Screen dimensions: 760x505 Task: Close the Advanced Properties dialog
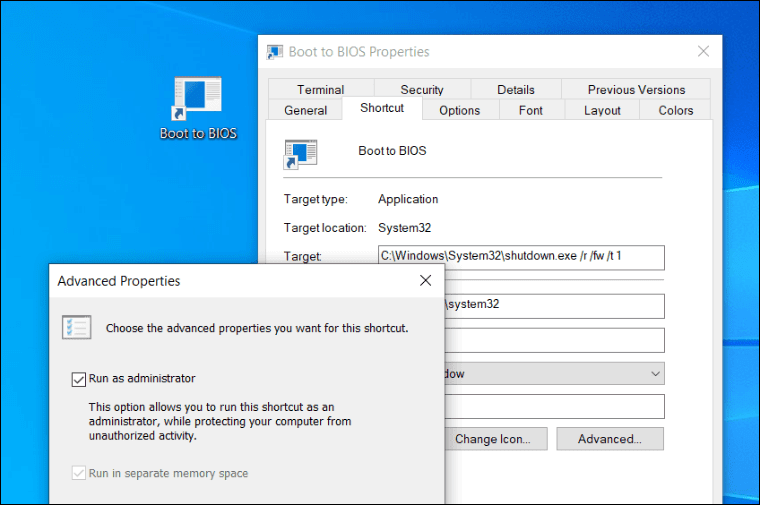coord(426,281)
